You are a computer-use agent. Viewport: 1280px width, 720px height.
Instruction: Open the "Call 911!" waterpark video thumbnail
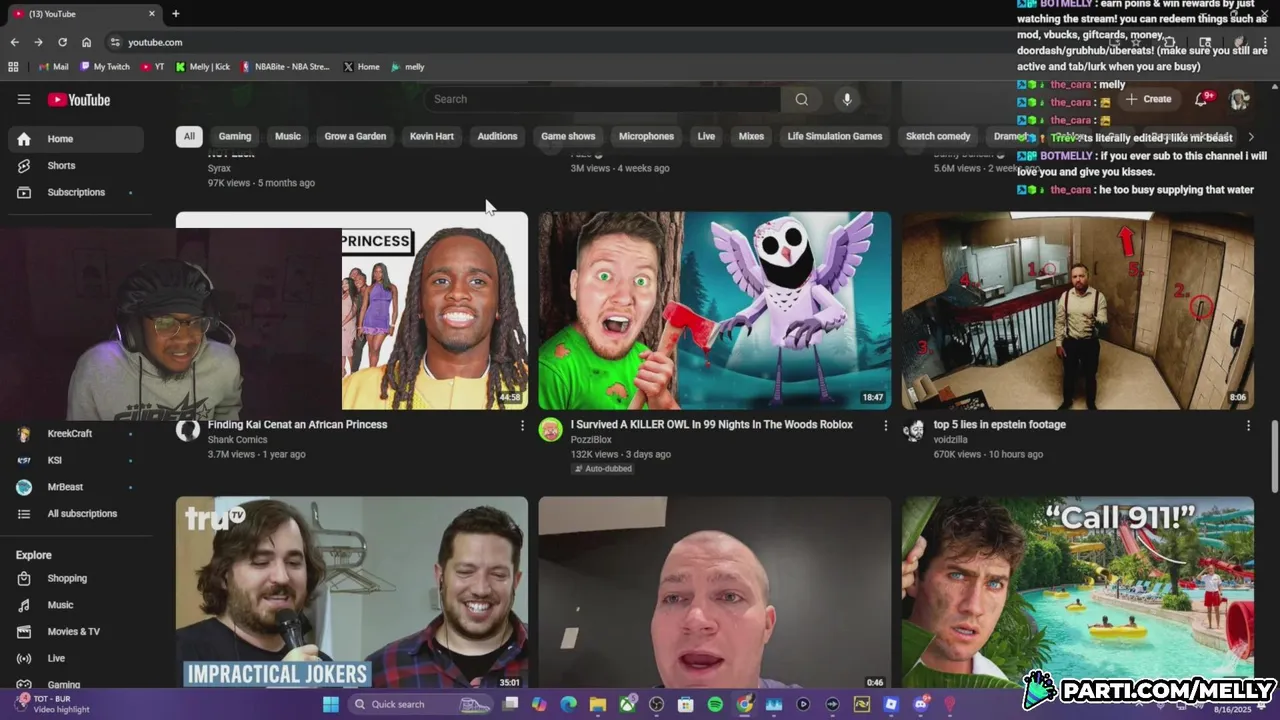coord(1078,592)
